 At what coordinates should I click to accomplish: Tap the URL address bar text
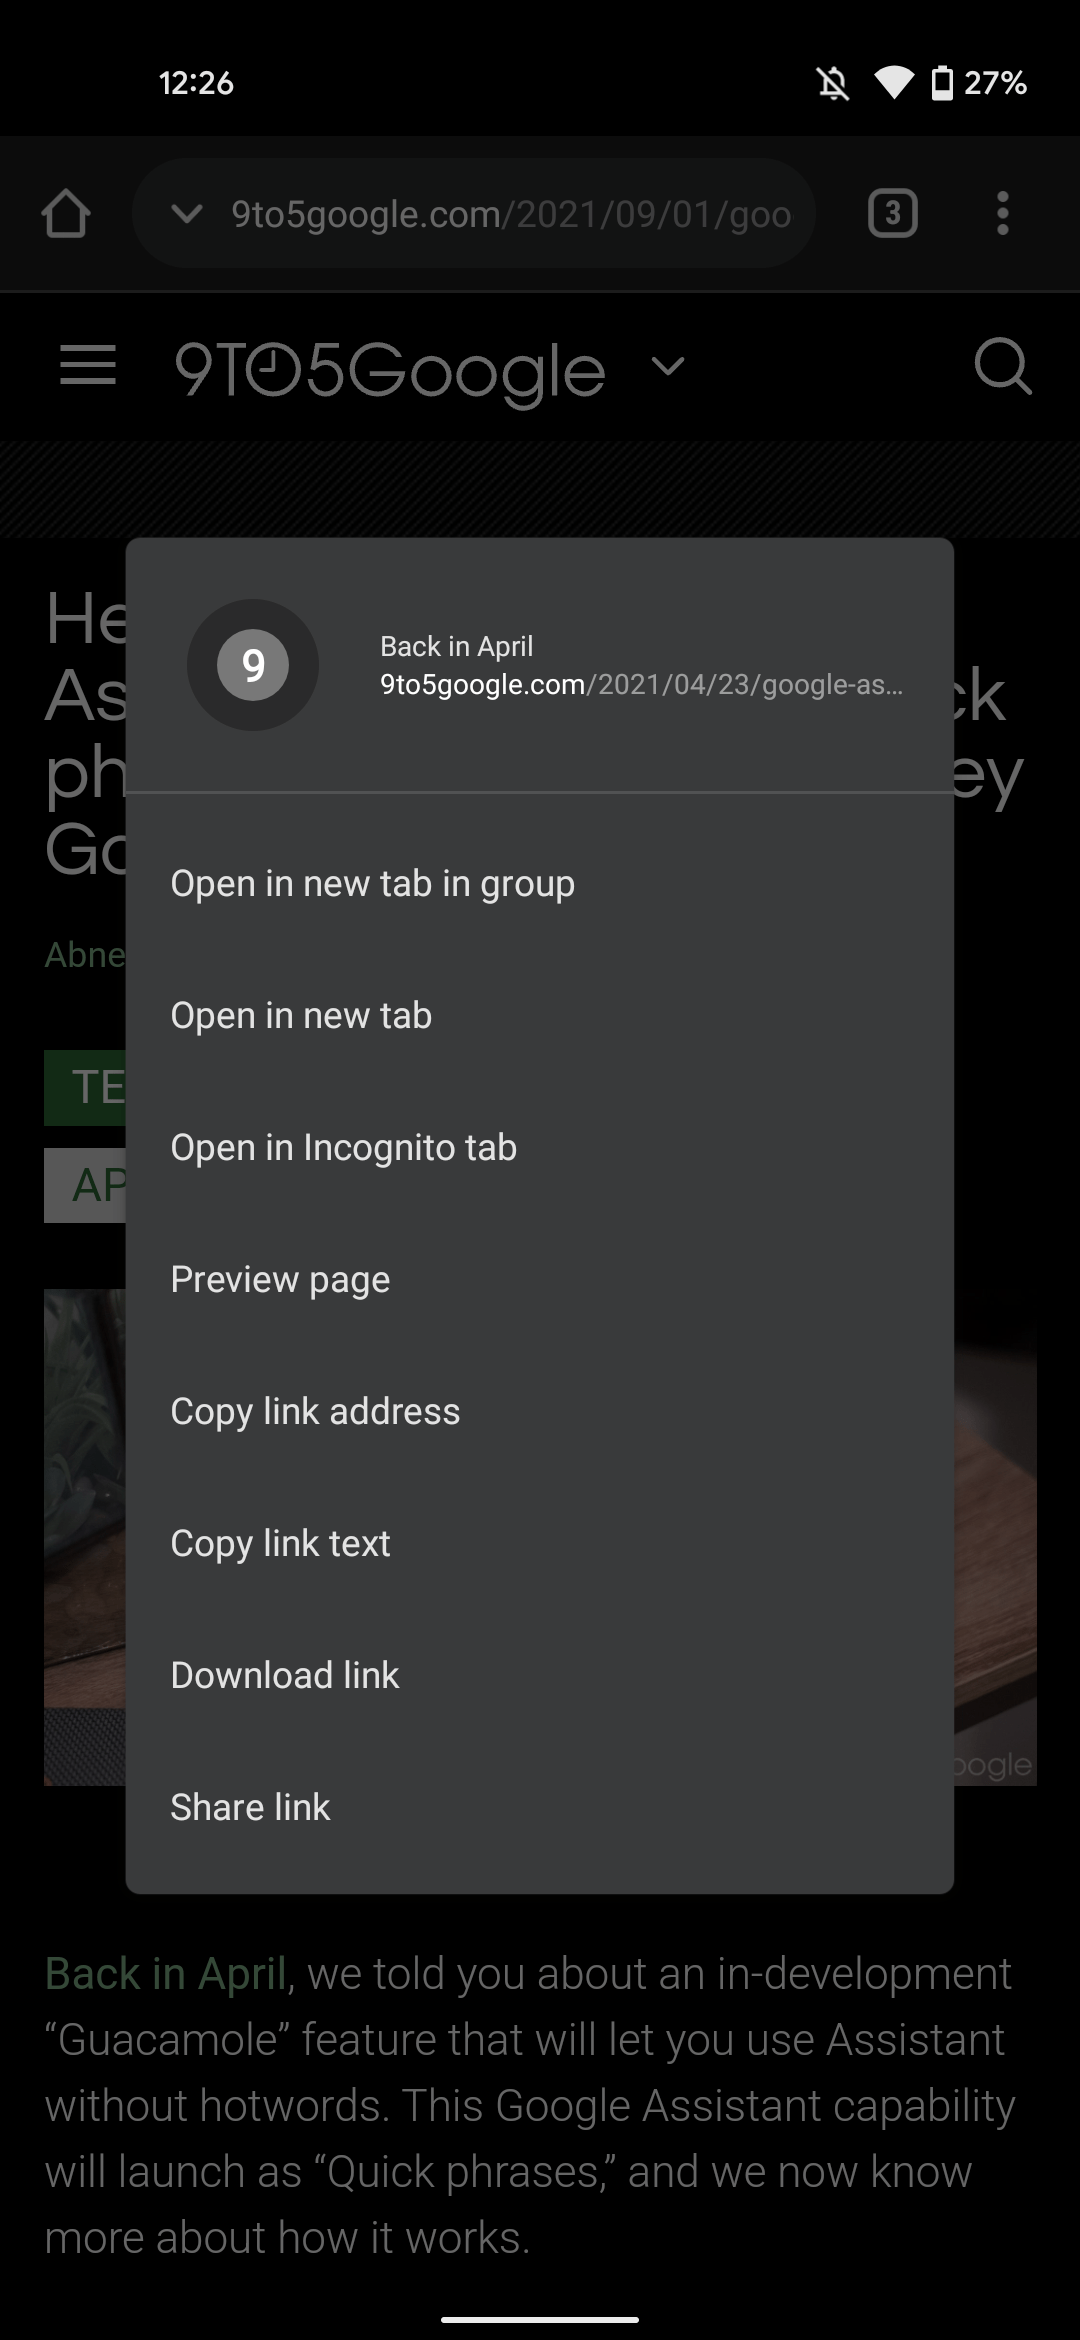point(511,214)
